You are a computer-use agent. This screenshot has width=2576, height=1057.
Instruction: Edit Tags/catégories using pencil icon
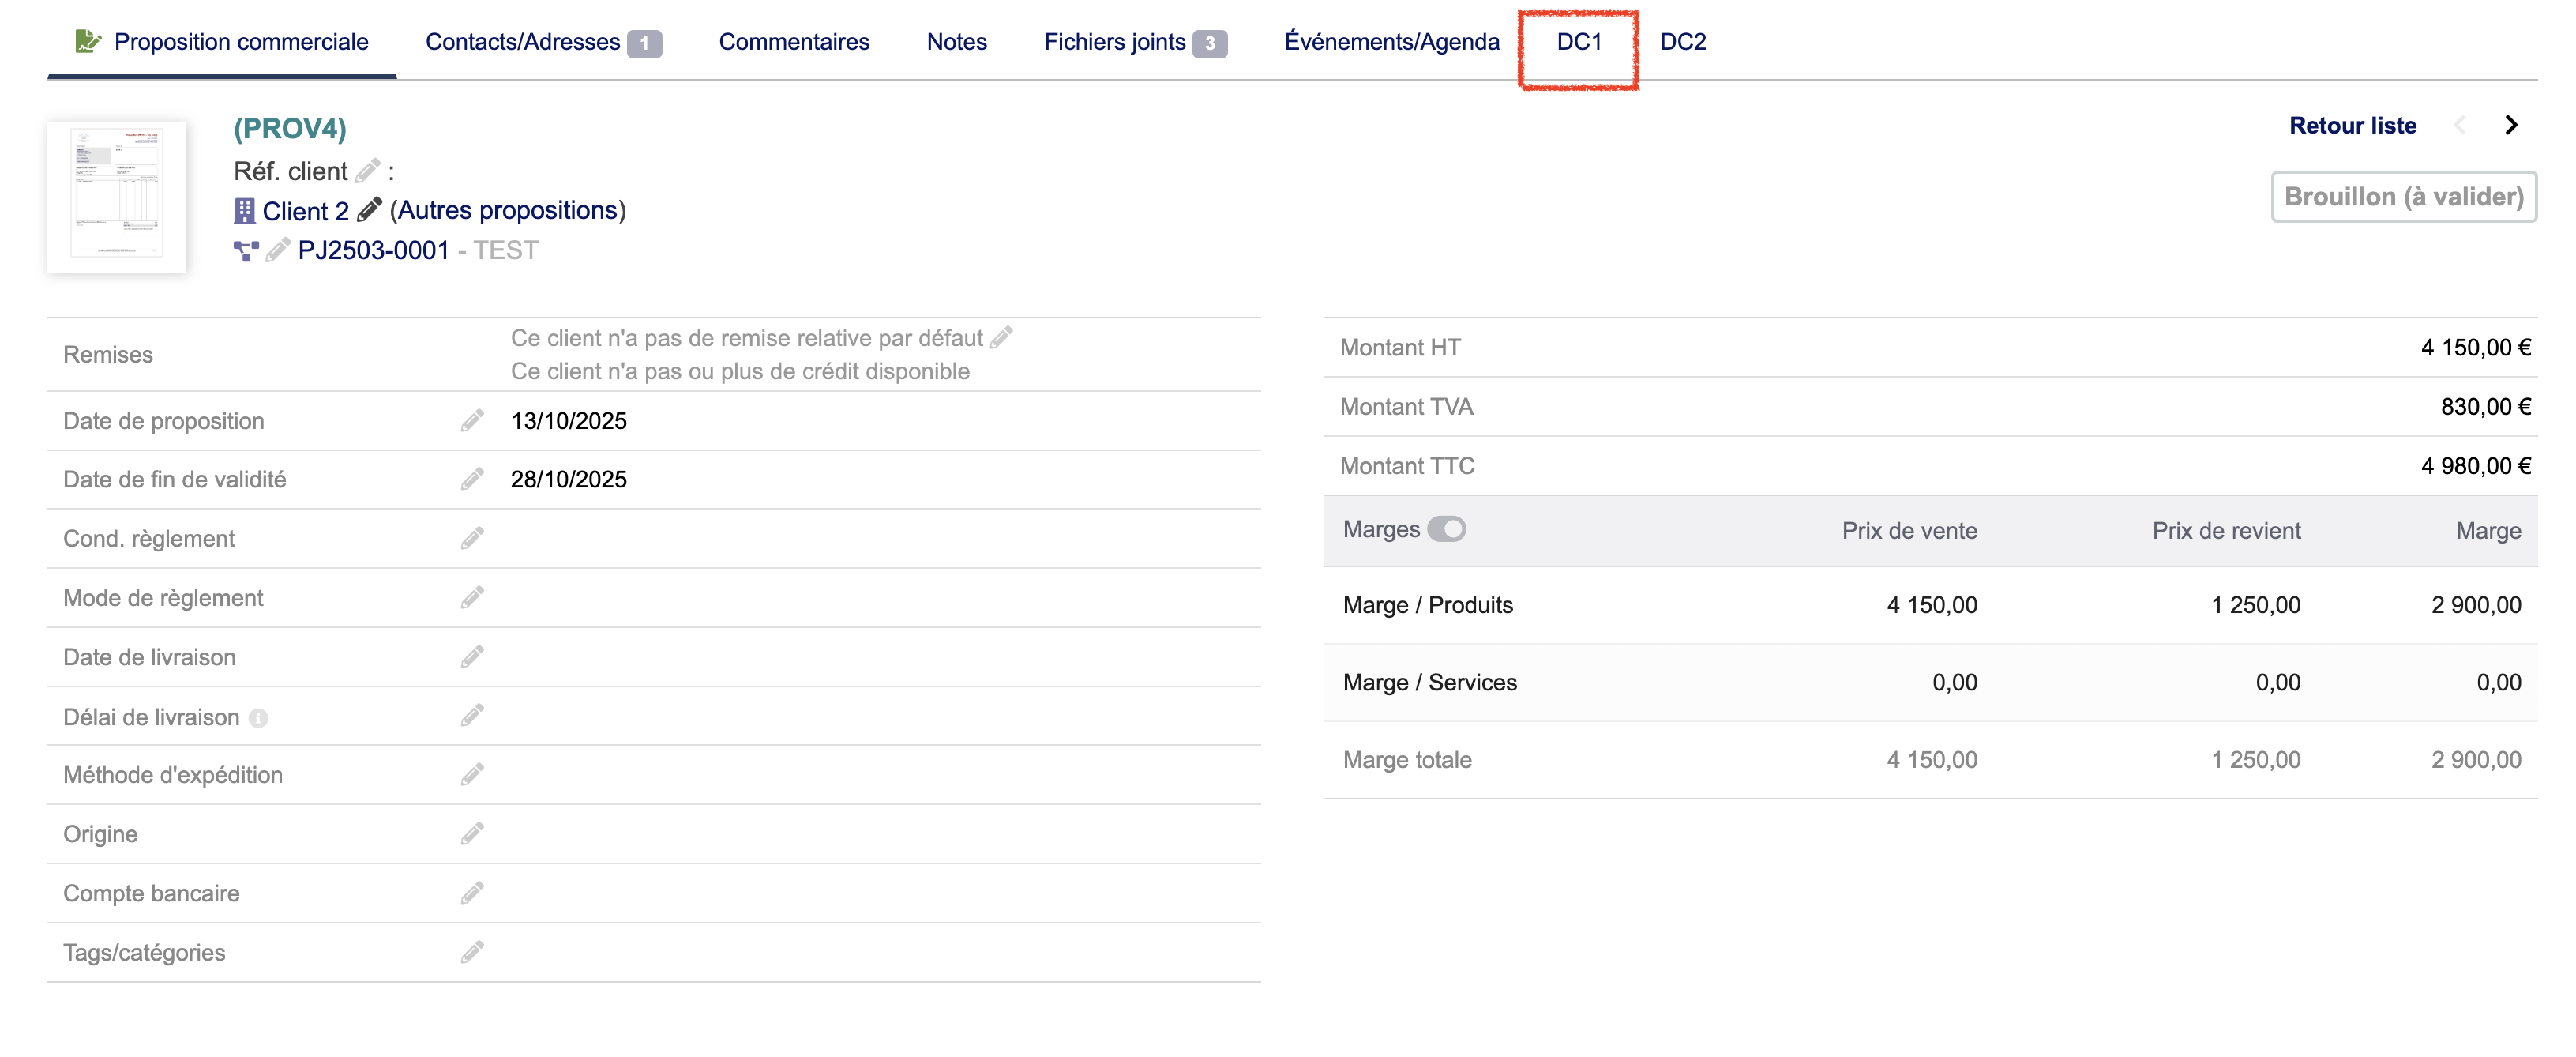[472, 952]
